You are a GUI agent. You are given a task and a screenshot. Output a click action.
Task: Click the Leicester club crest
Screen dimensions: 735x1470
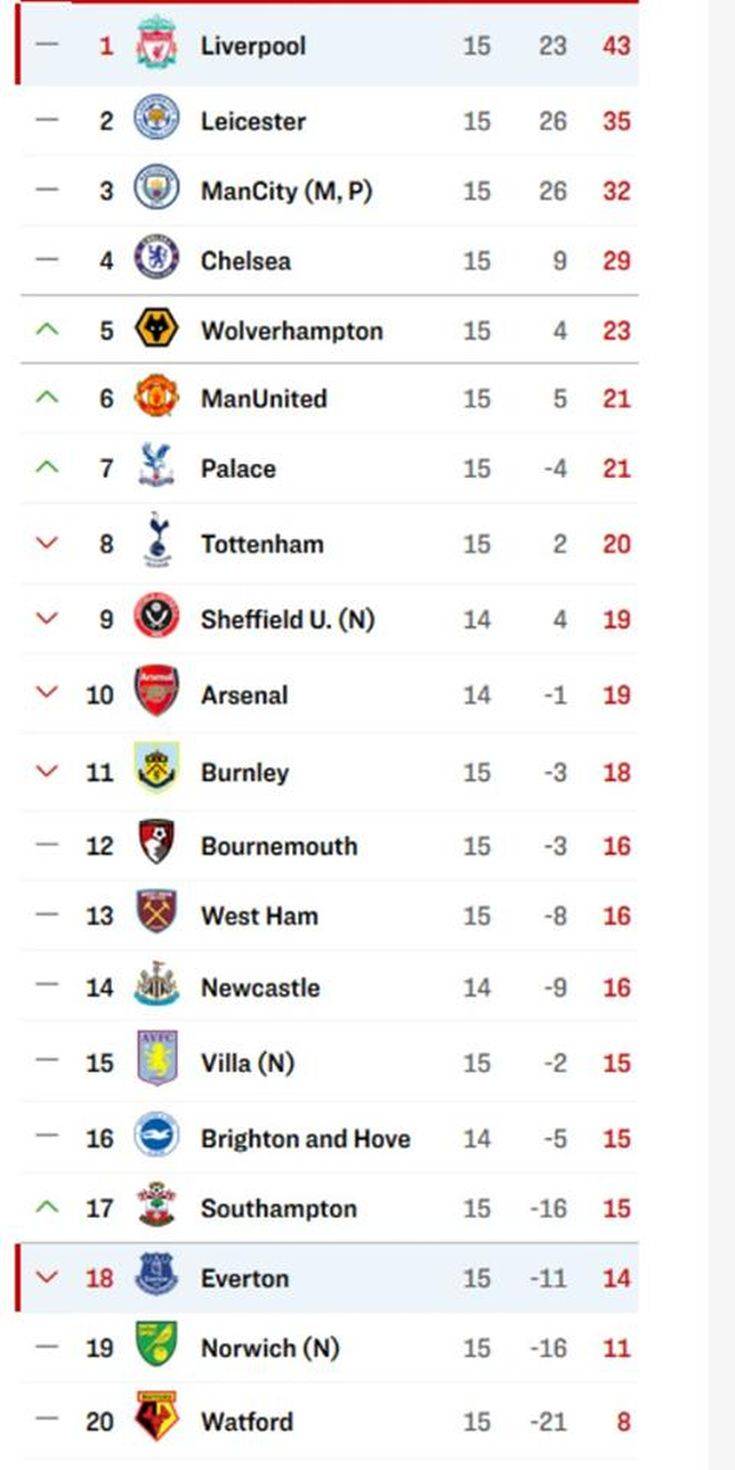coord(157,119)
